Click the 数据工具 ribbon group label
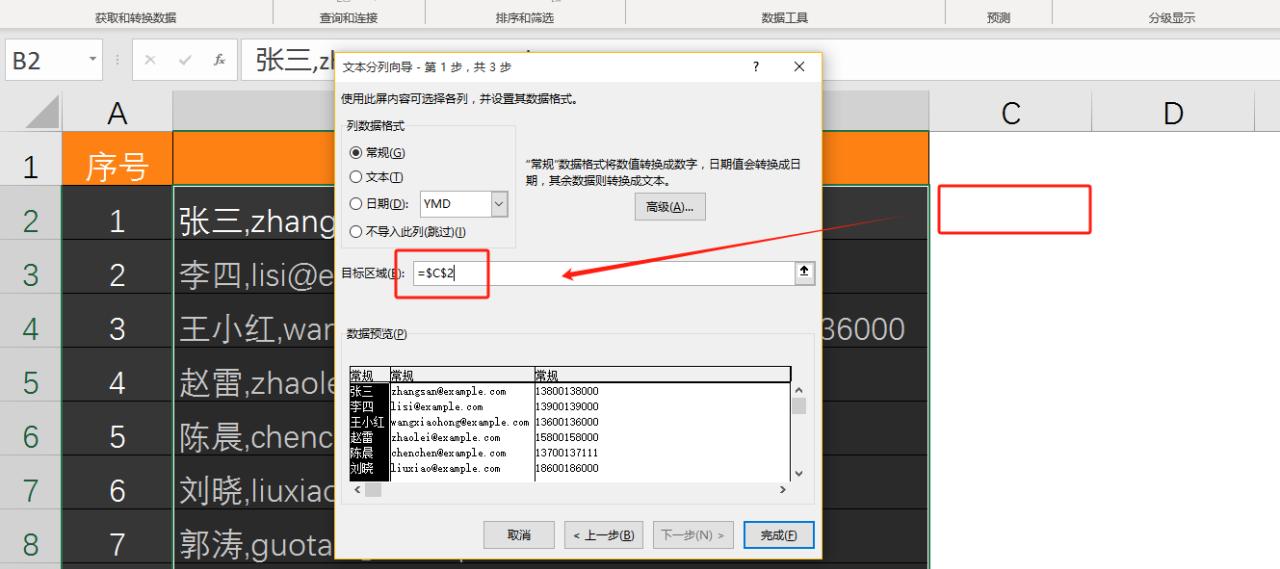This screenshot has height=569, width=1280. tap(785, 18)
